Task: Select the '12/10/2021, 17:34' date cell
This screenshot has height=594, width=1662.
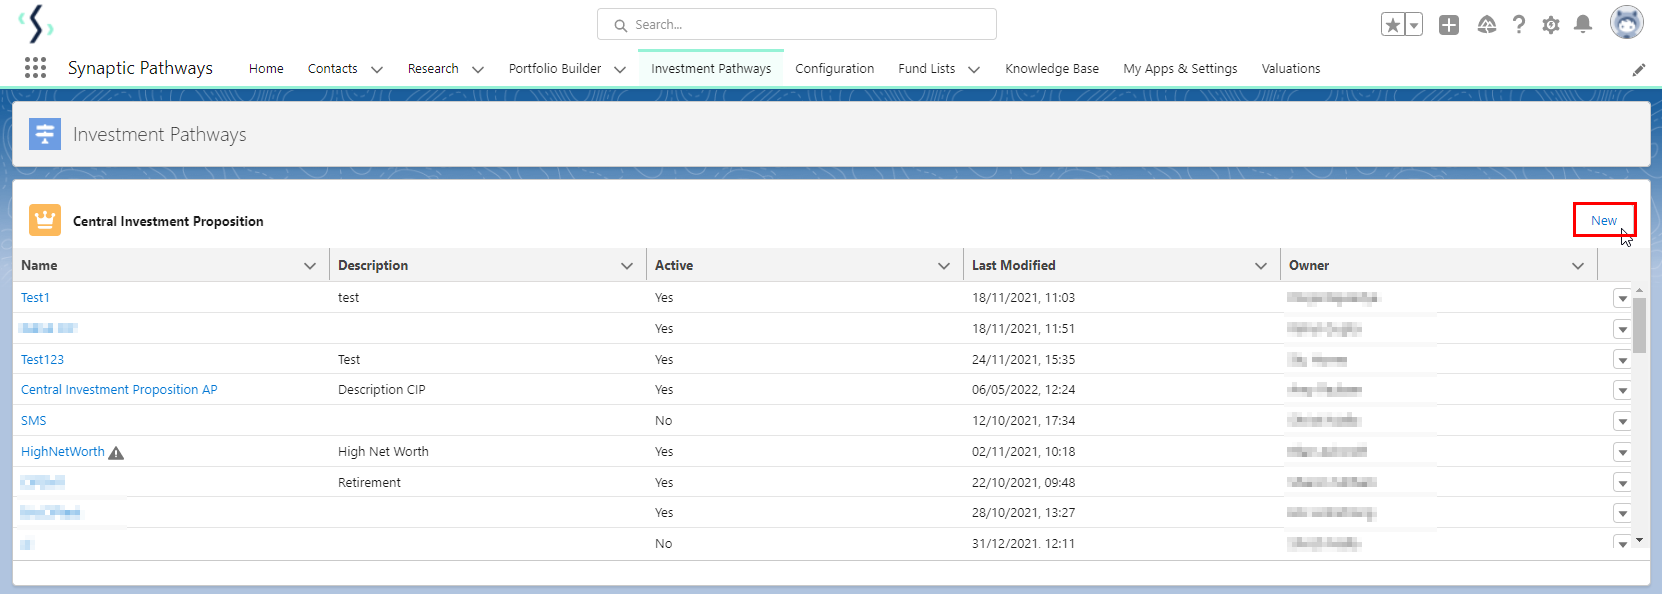Action: pyautogui.click(x=1022, y=421)
